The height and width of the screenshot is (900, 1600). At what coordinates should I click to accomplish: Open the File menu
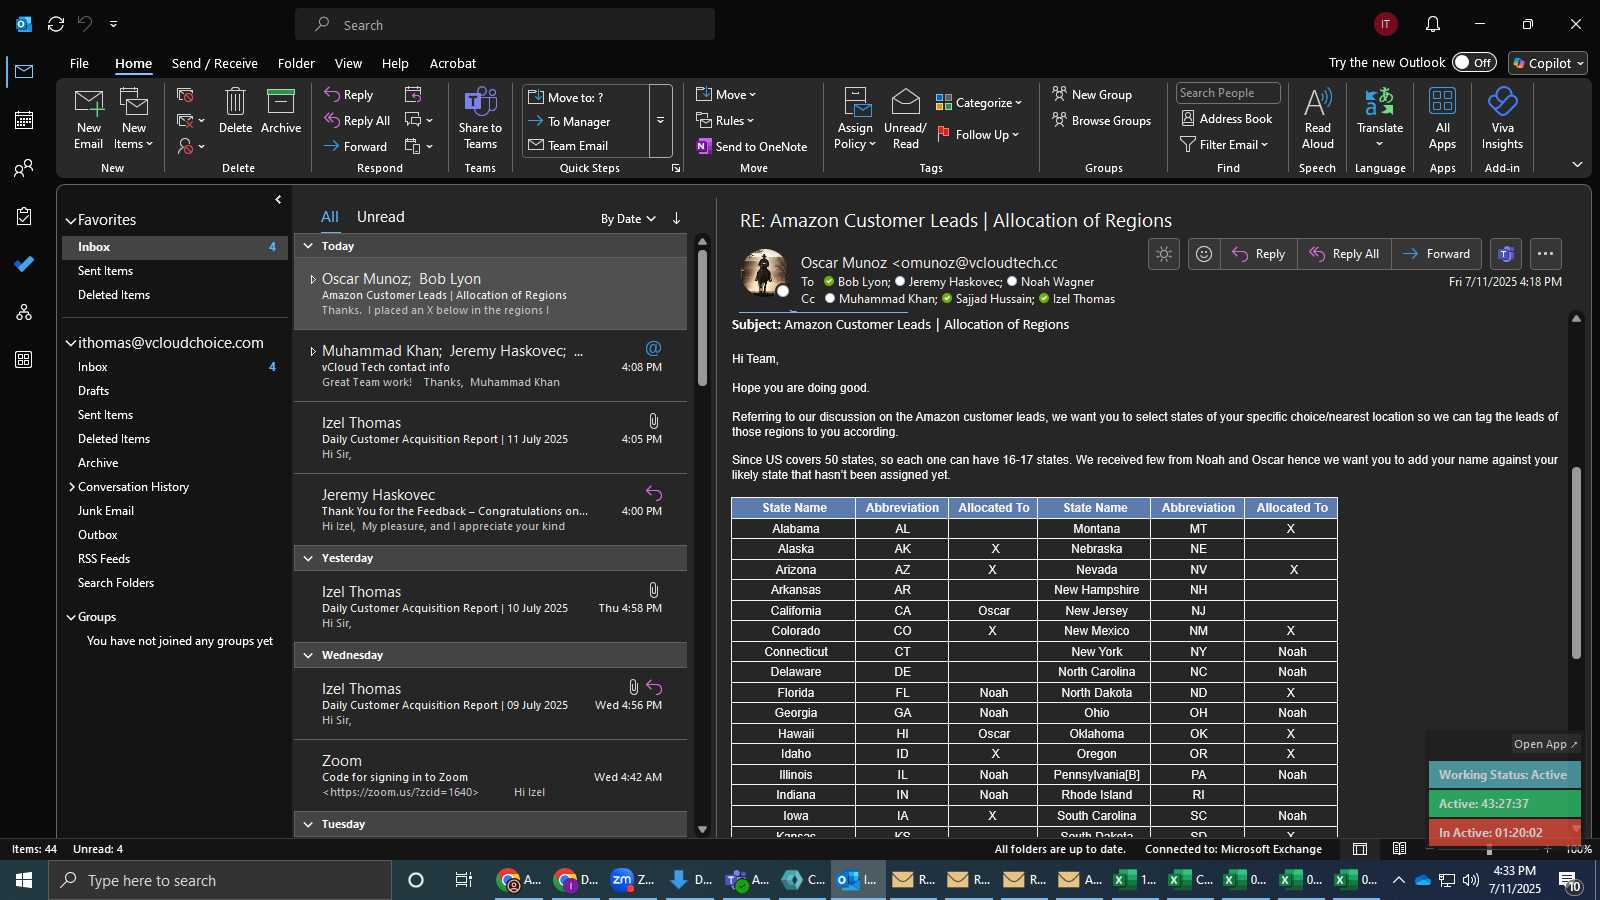tap(79, 63)
